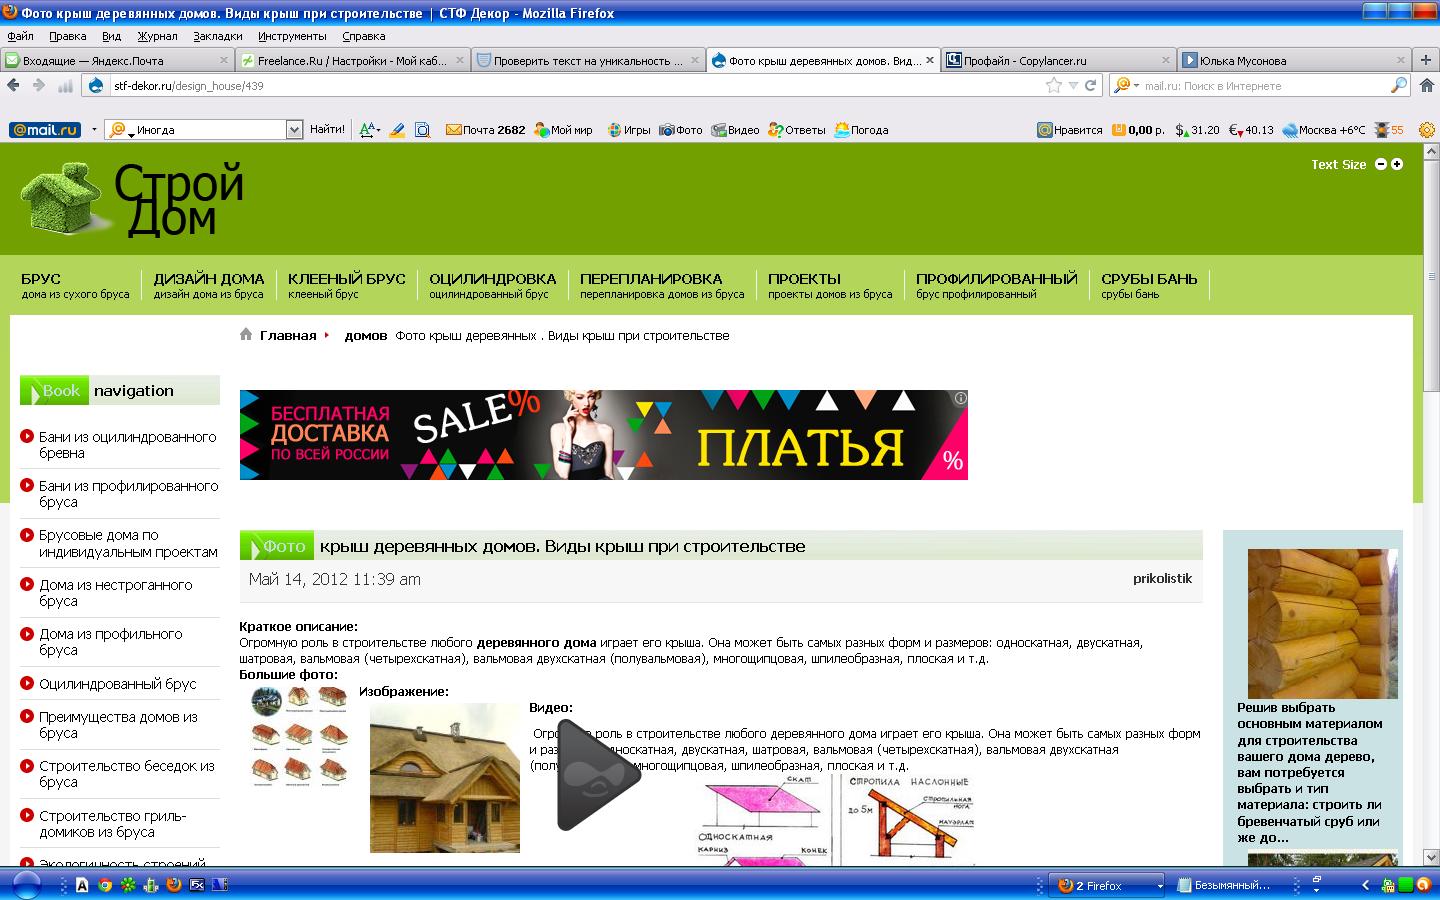Open Видео toolbar shortcut
1440x900 pixels.
(x=735, y=130)
